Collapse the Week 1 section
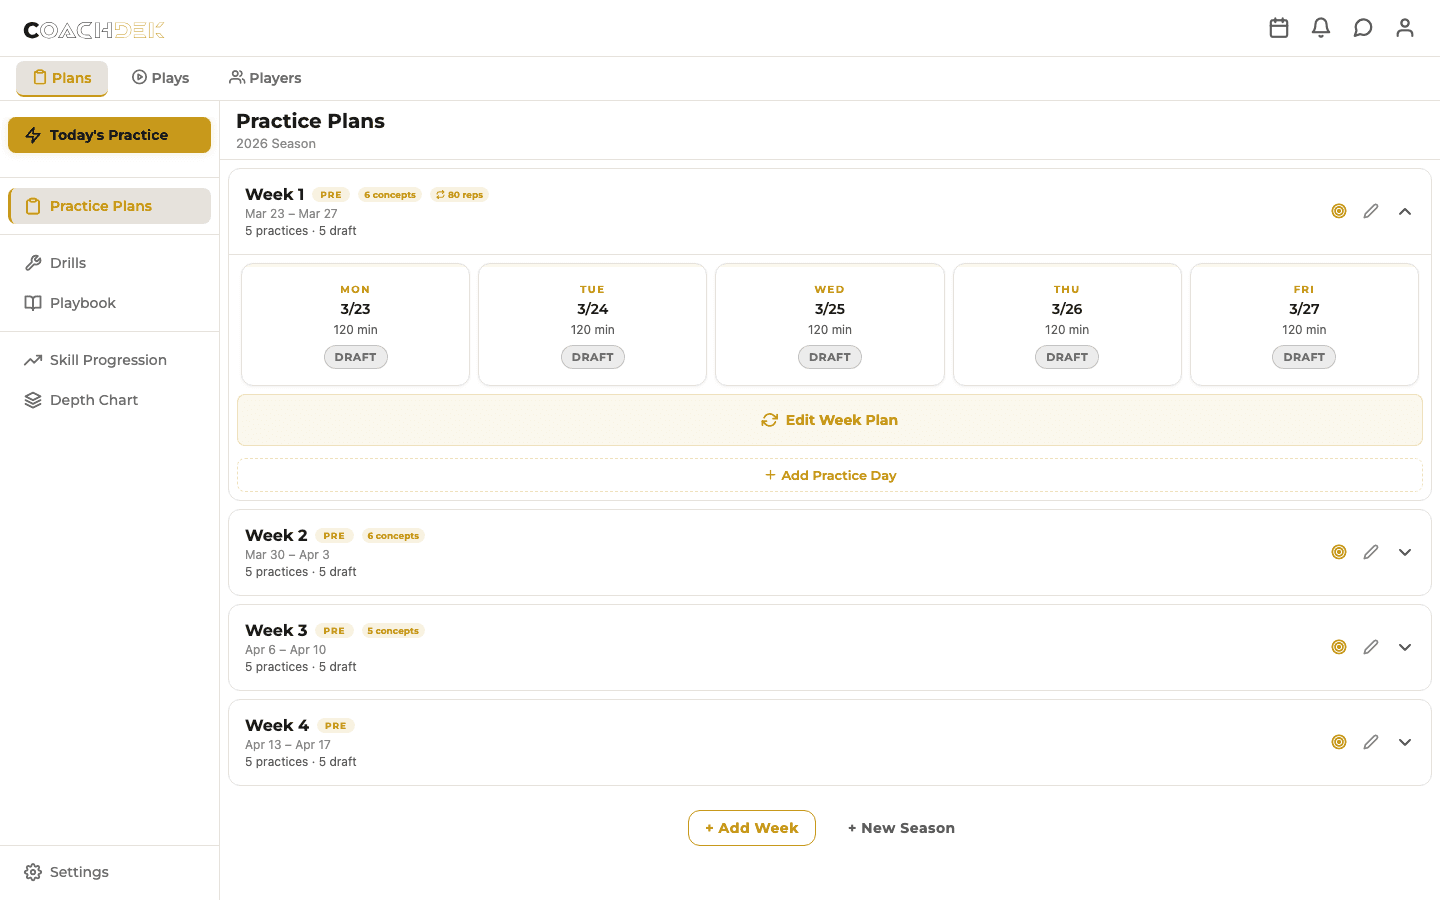The image size is (1440, 900). pyautogui.click(x=1405, y=211)
